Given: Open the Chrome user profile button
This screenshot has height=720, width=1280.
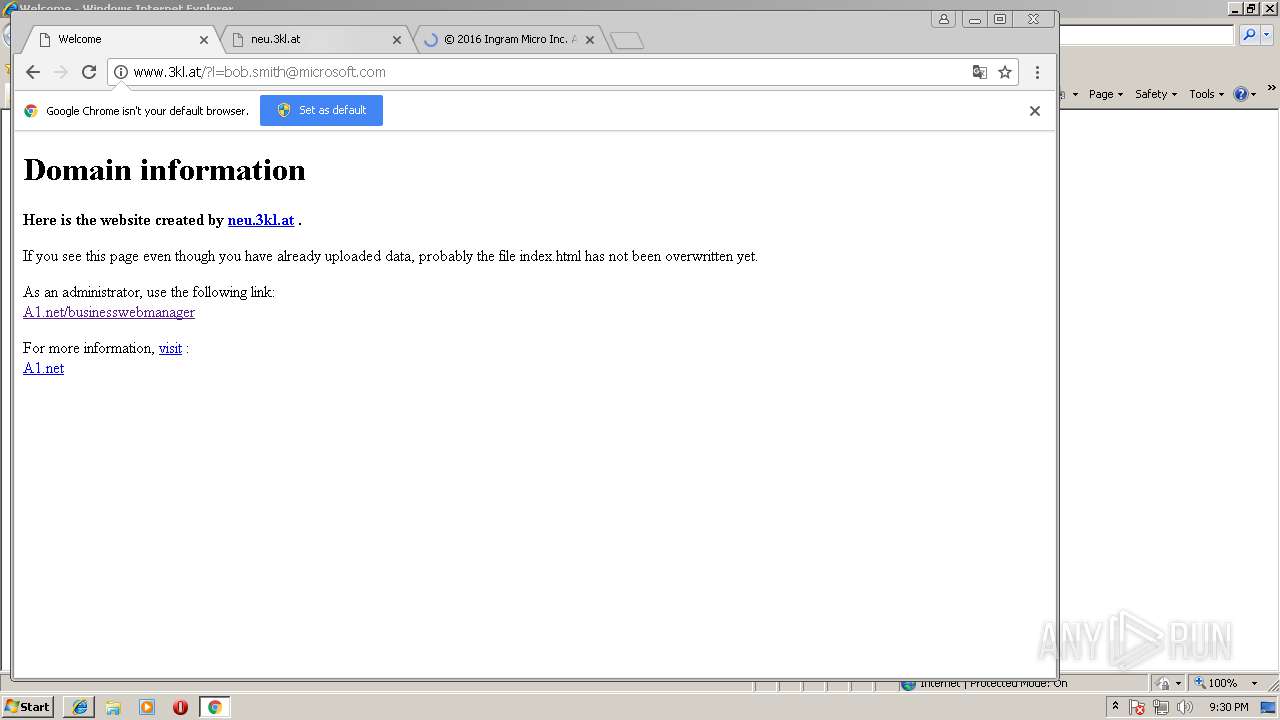Looking at the screenshot, I should click(x=943, y=19).
